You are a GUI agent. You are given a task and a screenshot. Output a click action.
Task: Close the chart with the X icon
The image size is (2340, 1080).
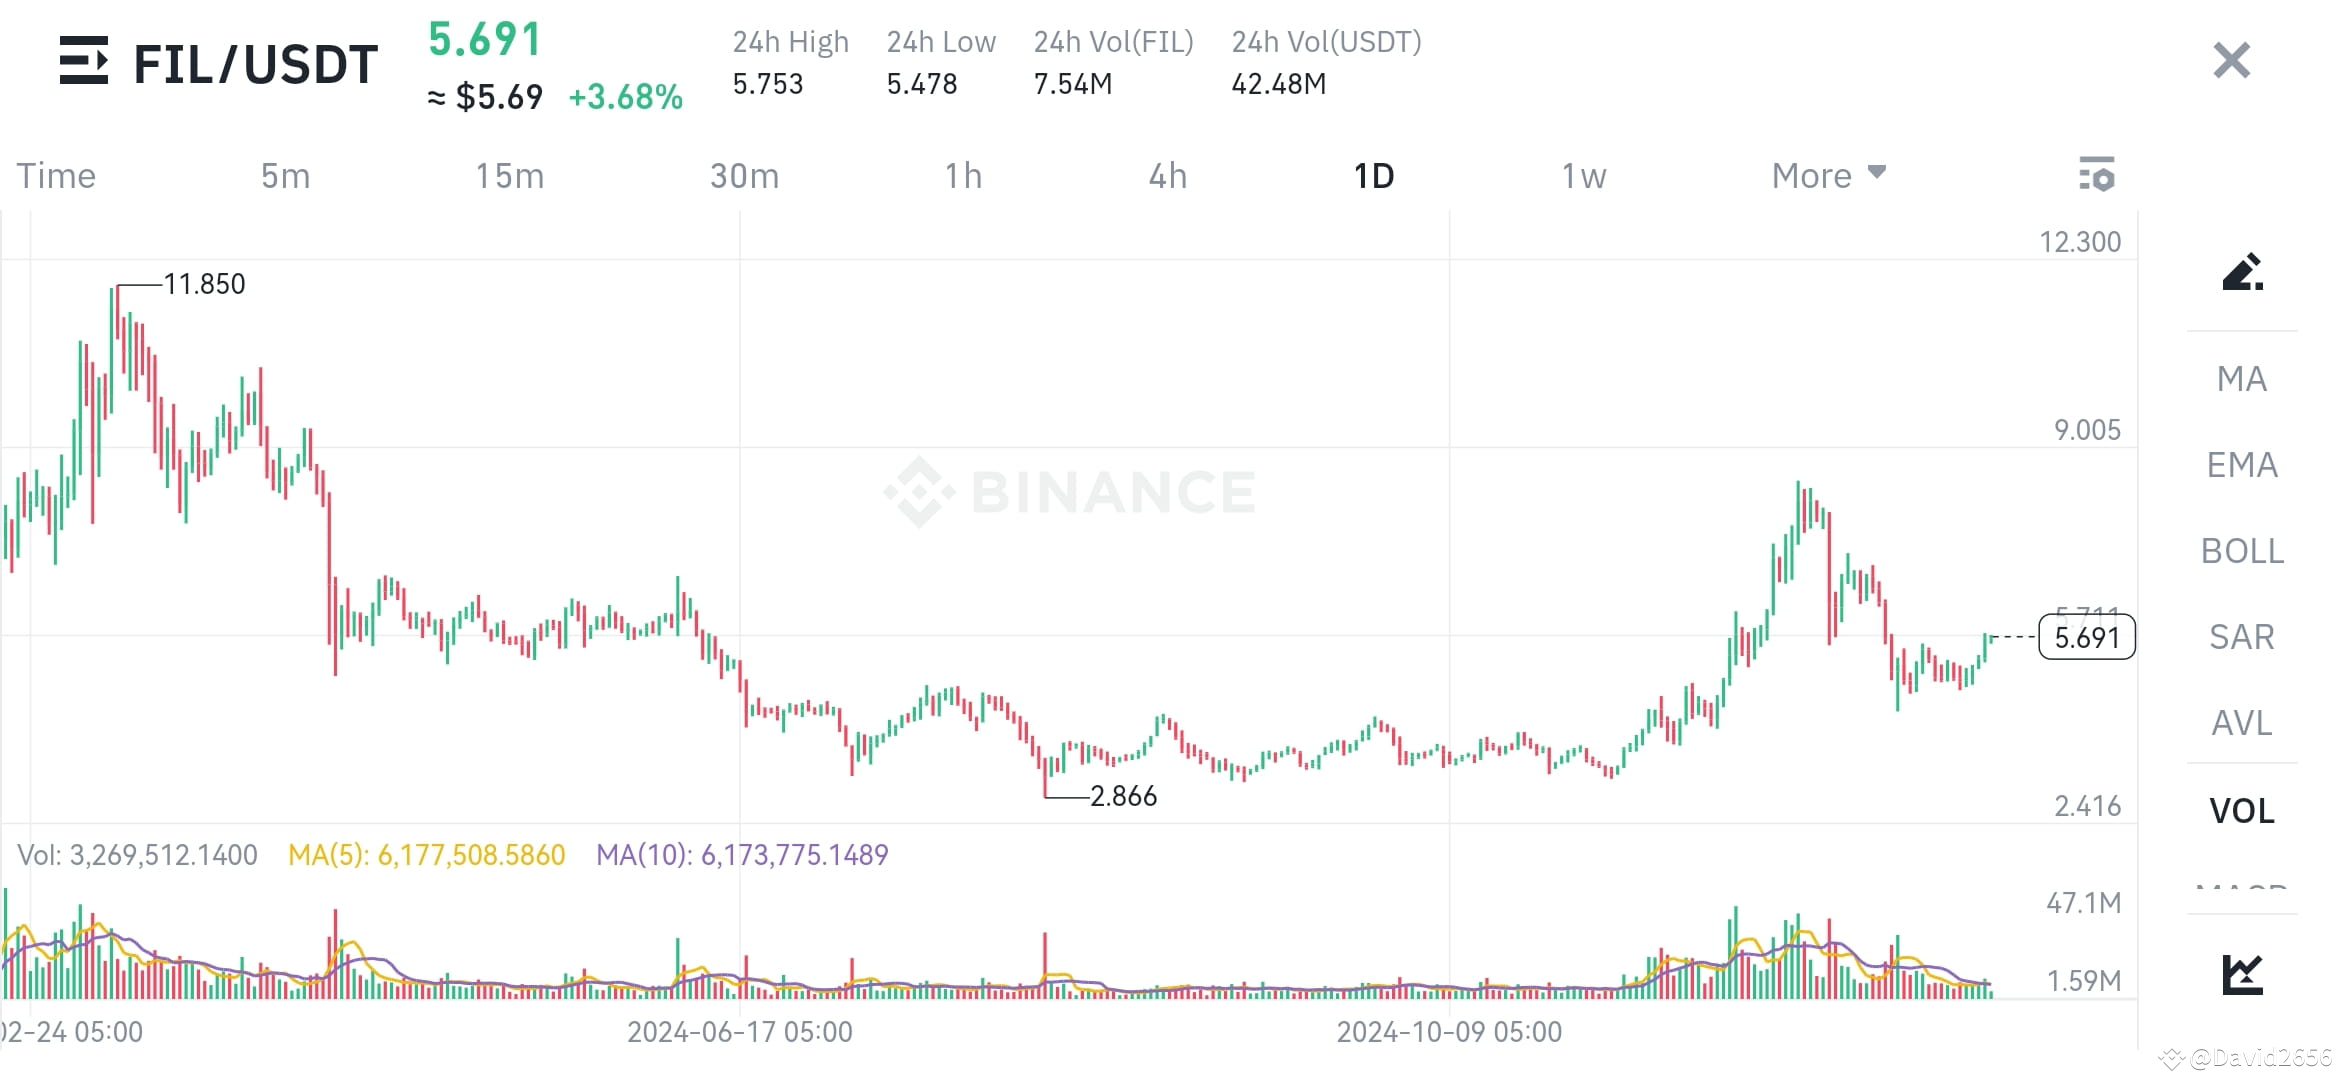pos(2230,60)
